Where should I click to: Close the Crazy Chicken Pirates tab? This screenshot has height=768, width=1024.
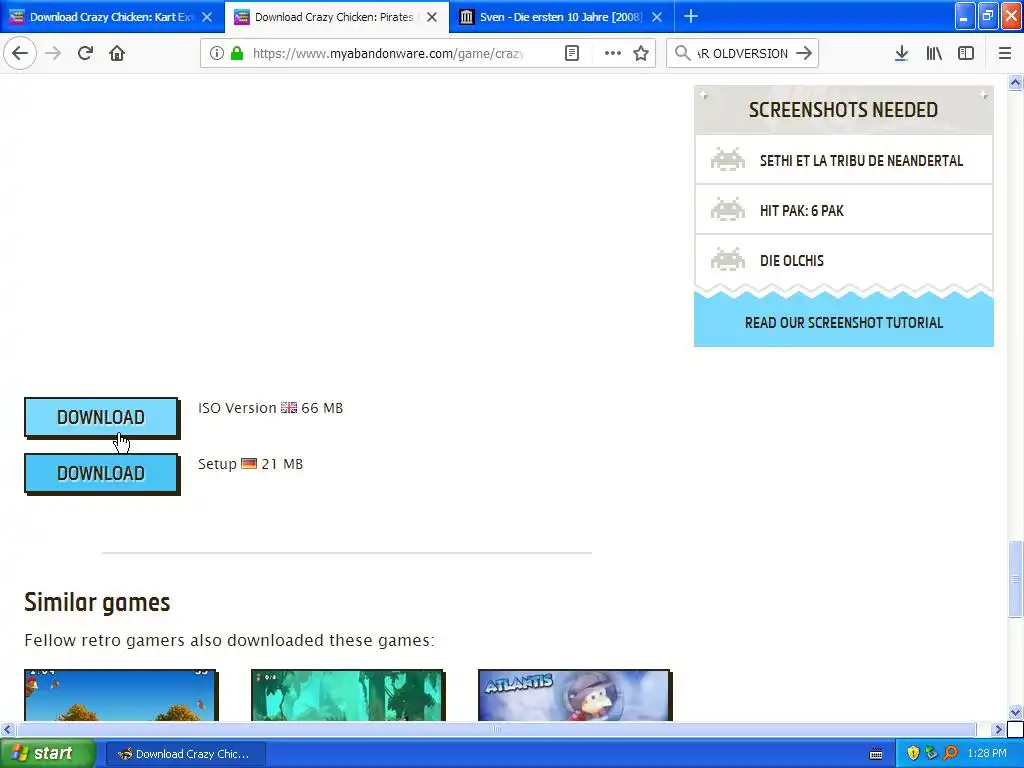coord(432,17)
